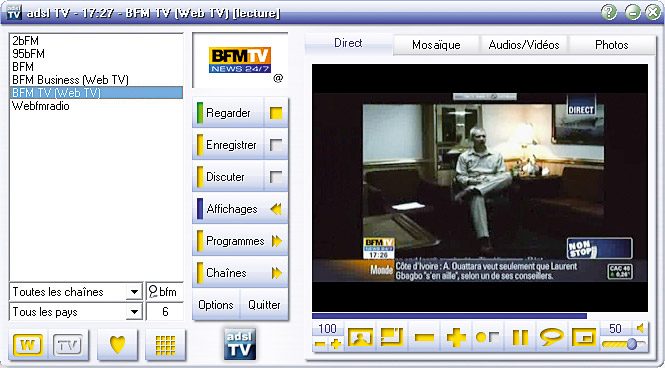This screenshot has width=665, height=368.
Task: Open the 'Toutes les chaînes' dropdown
Action: (134, 292)
